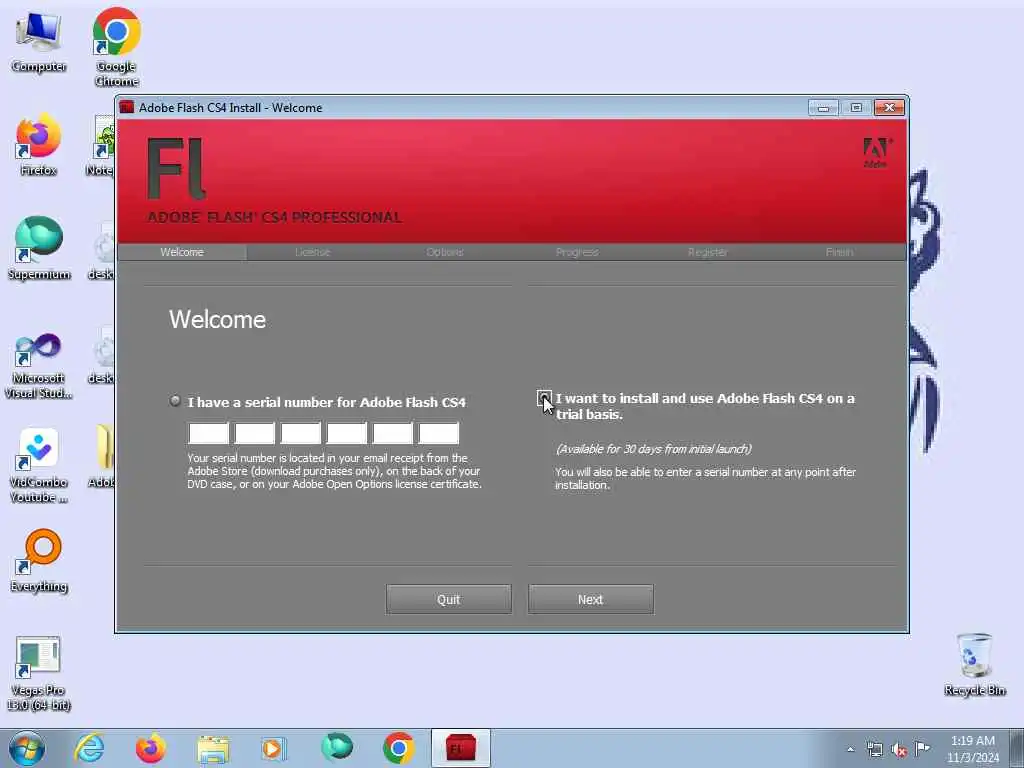Minimize the Flash CS4 installer window

coord(823,107)
